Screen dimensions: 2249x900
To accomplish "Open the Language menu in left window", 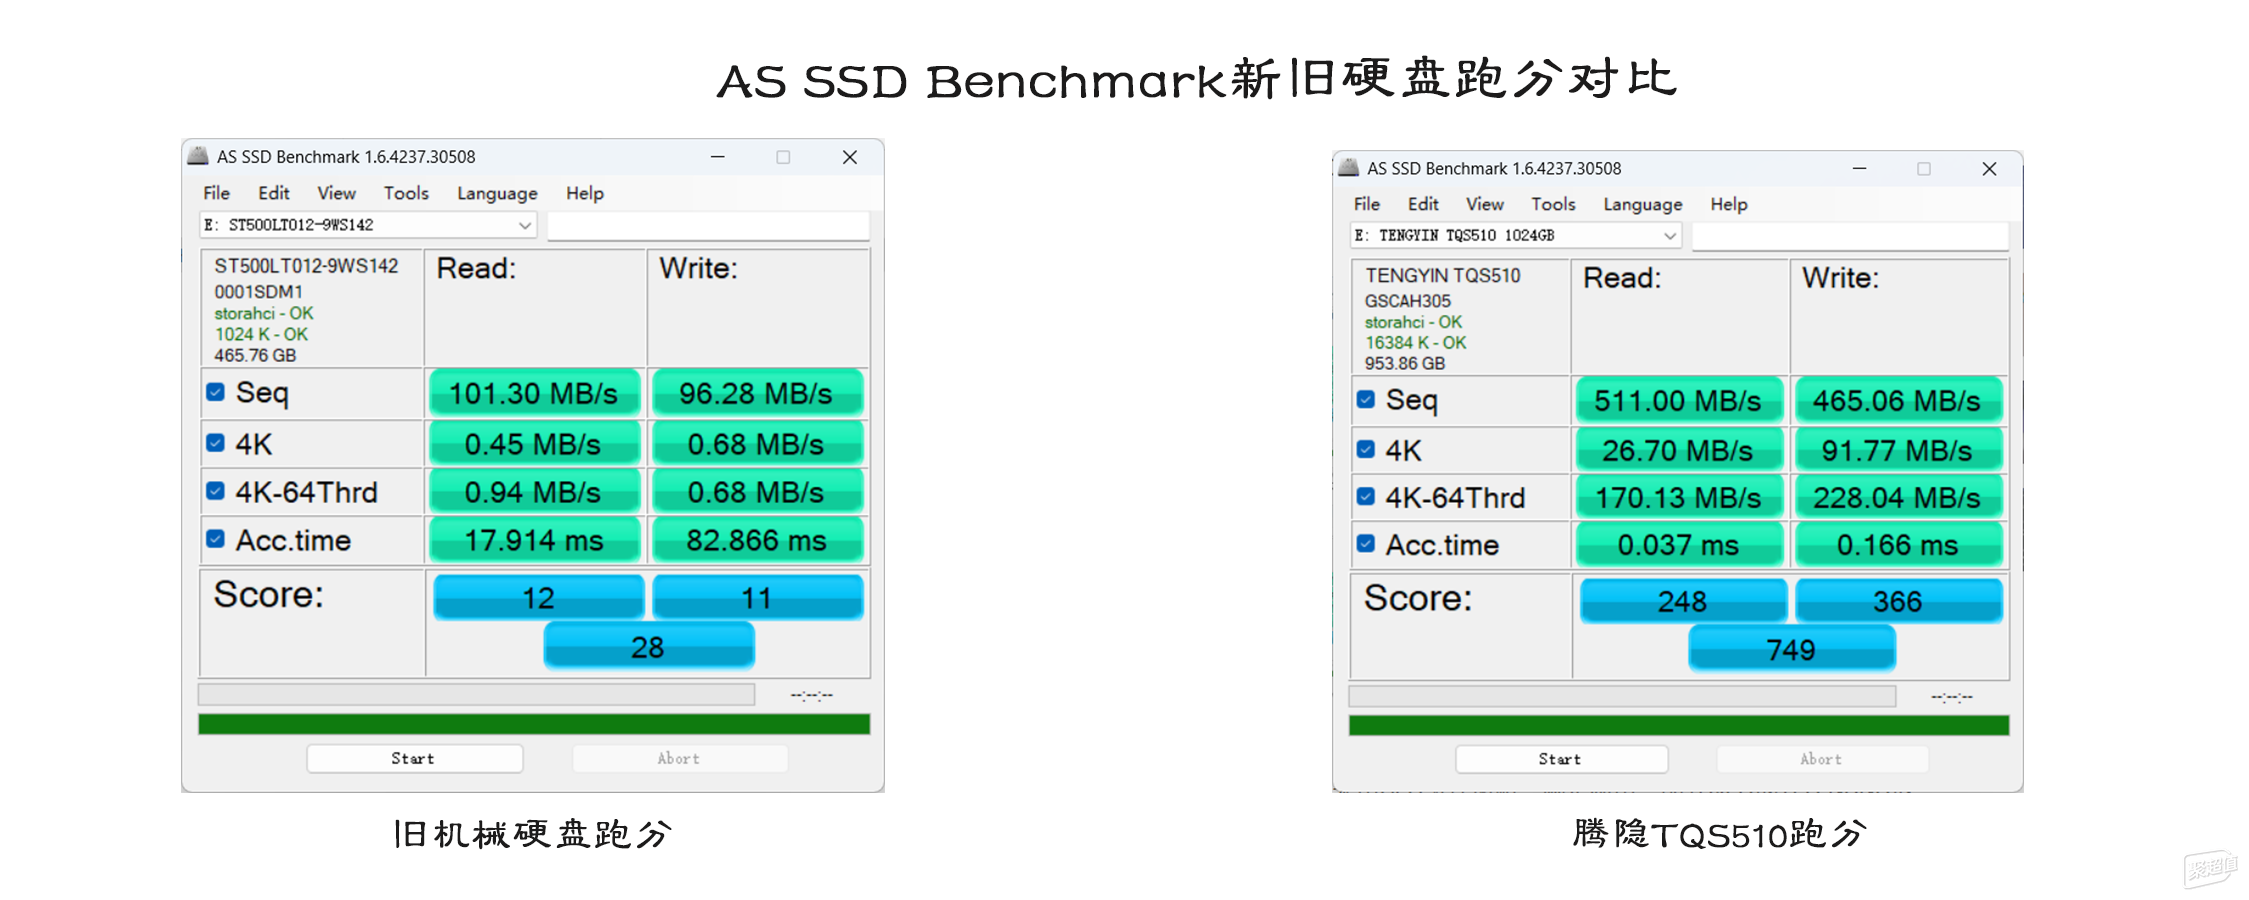I will click(497, 193).
